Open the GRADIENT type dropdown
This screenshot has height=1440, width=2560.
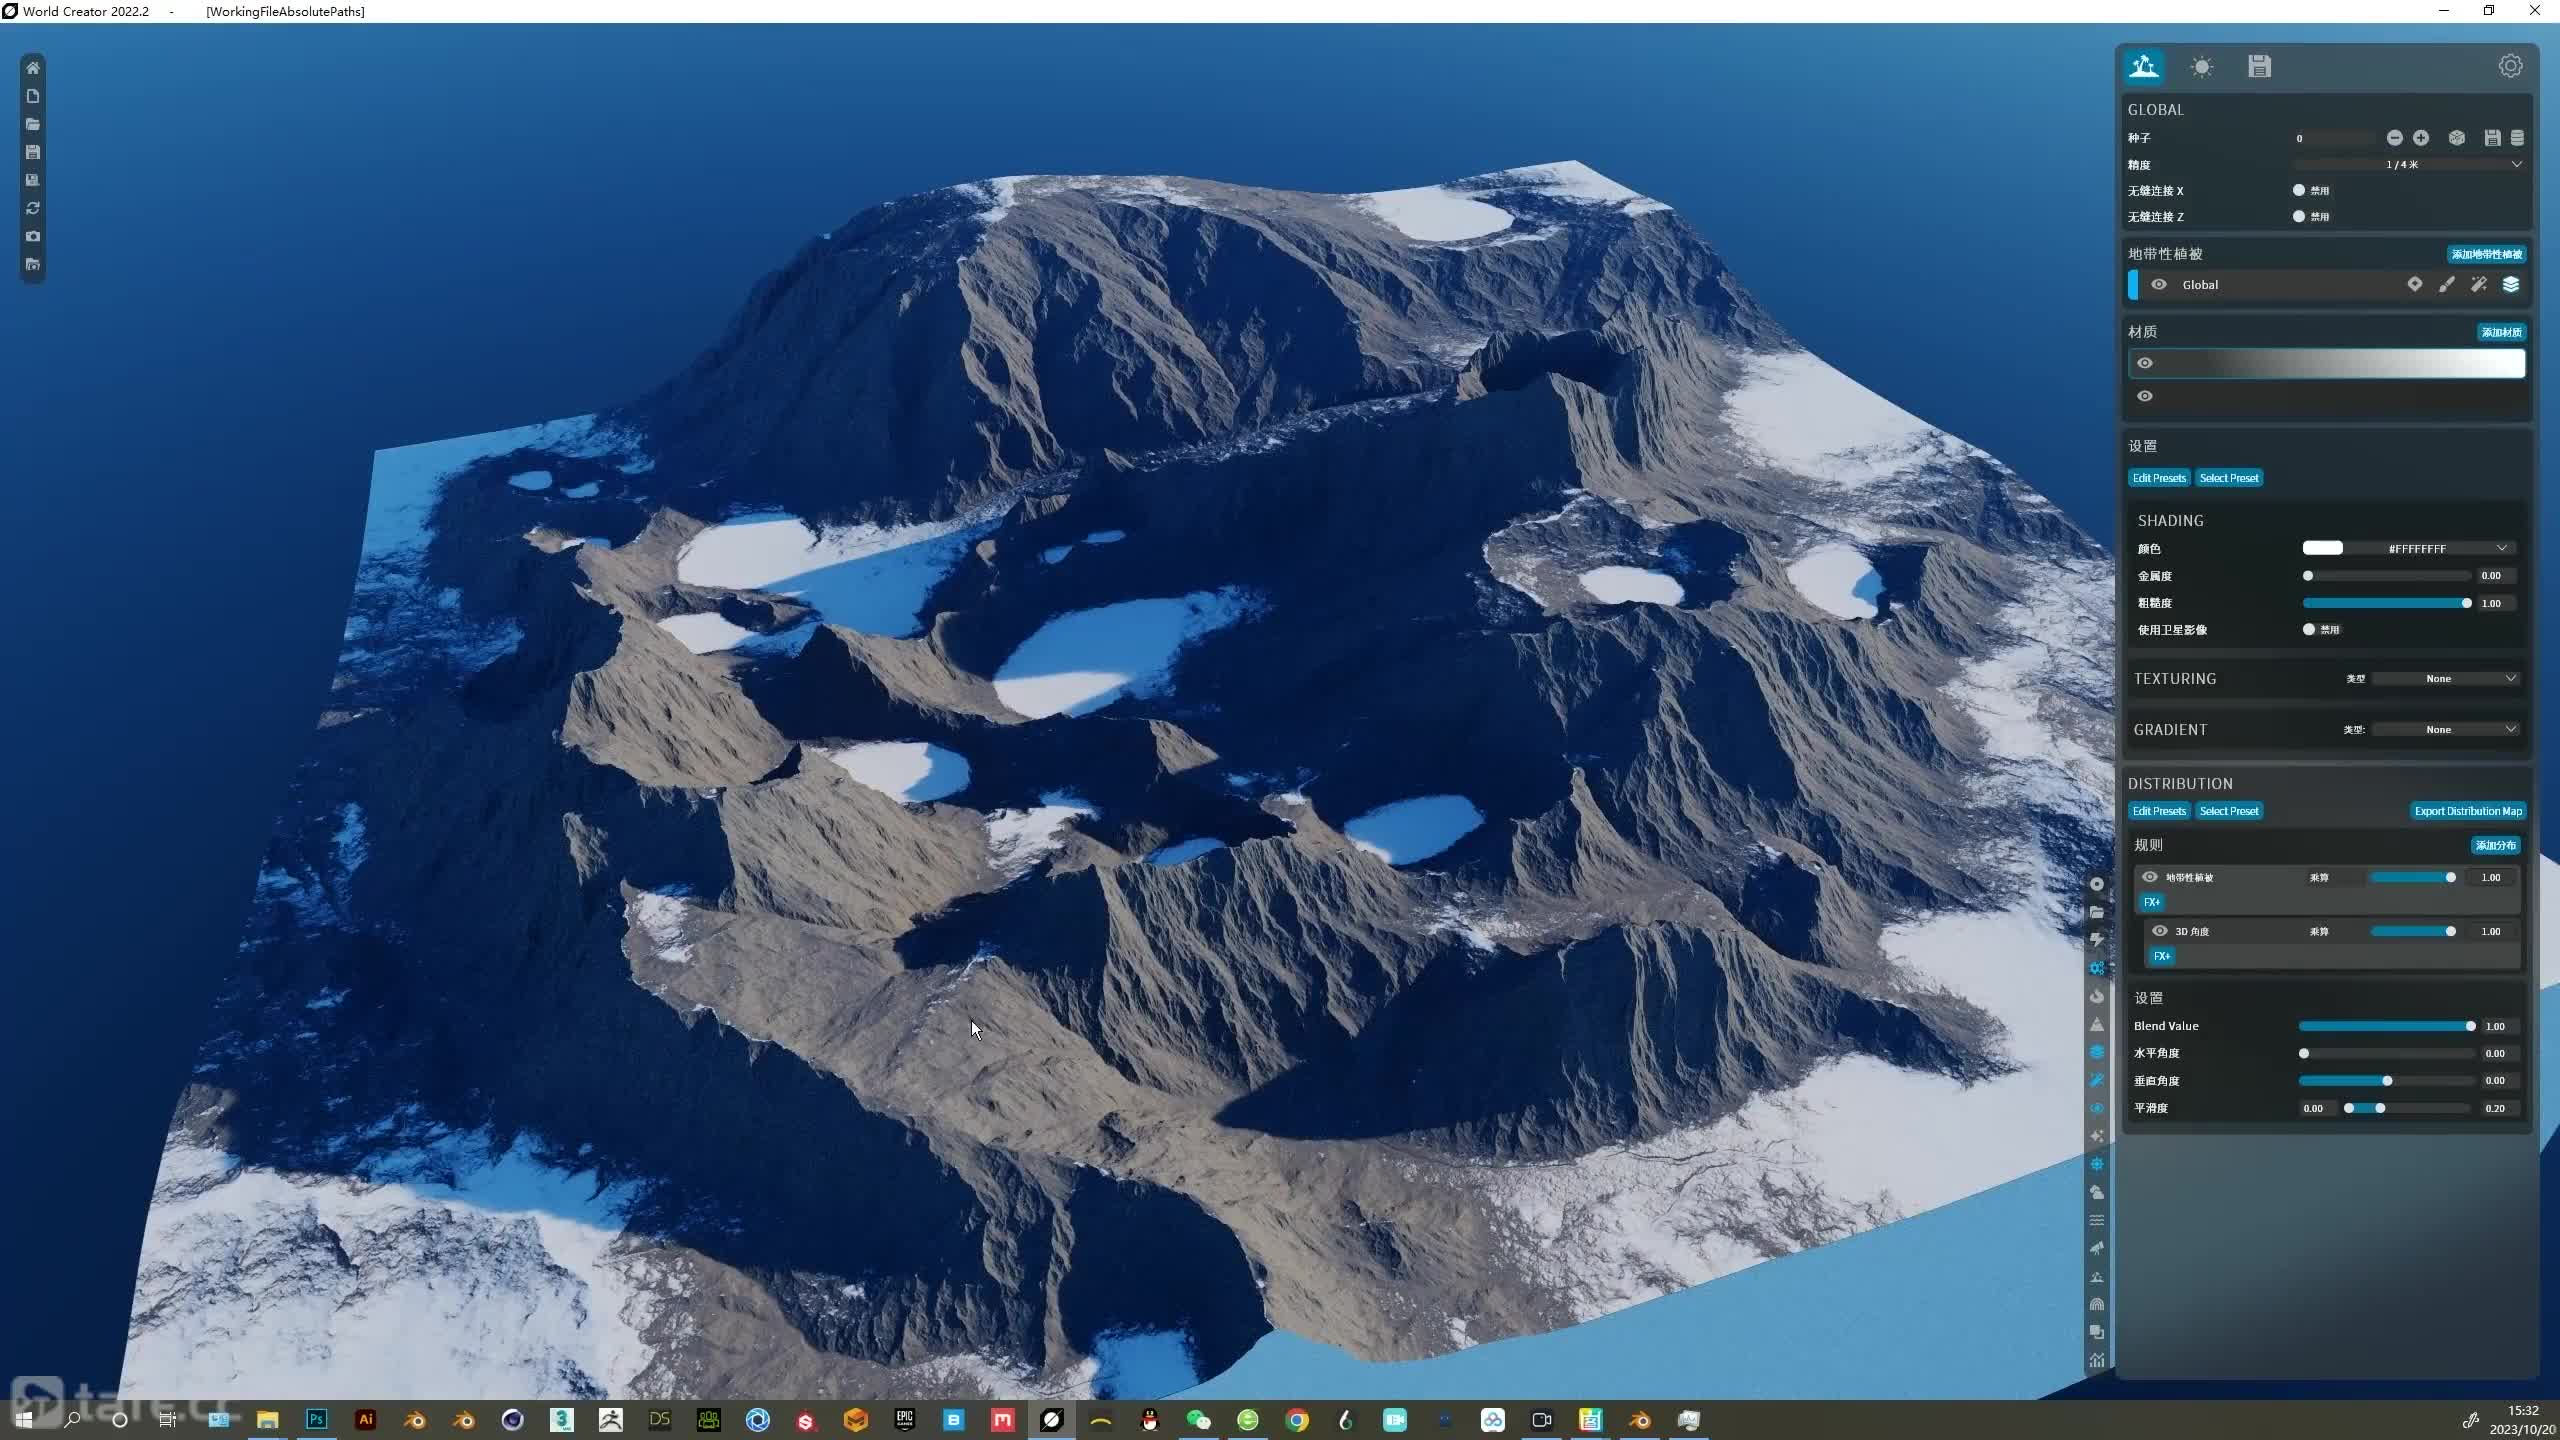[x=2445, y=729]
